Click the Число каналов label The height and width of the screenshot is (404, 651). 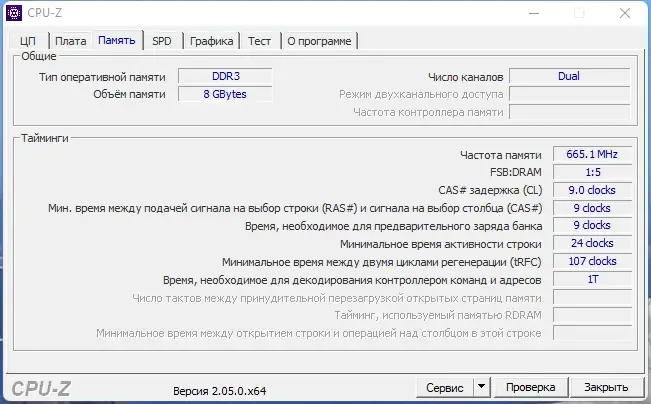tap(465, 77)
